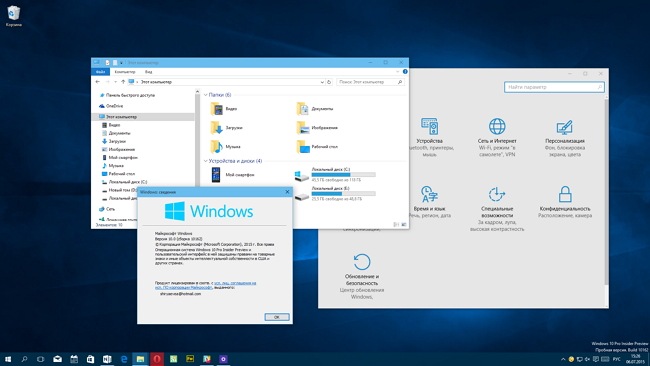Select Этот компьютер in navigation pane
This screenshot has width=650, height=366.
143,117
